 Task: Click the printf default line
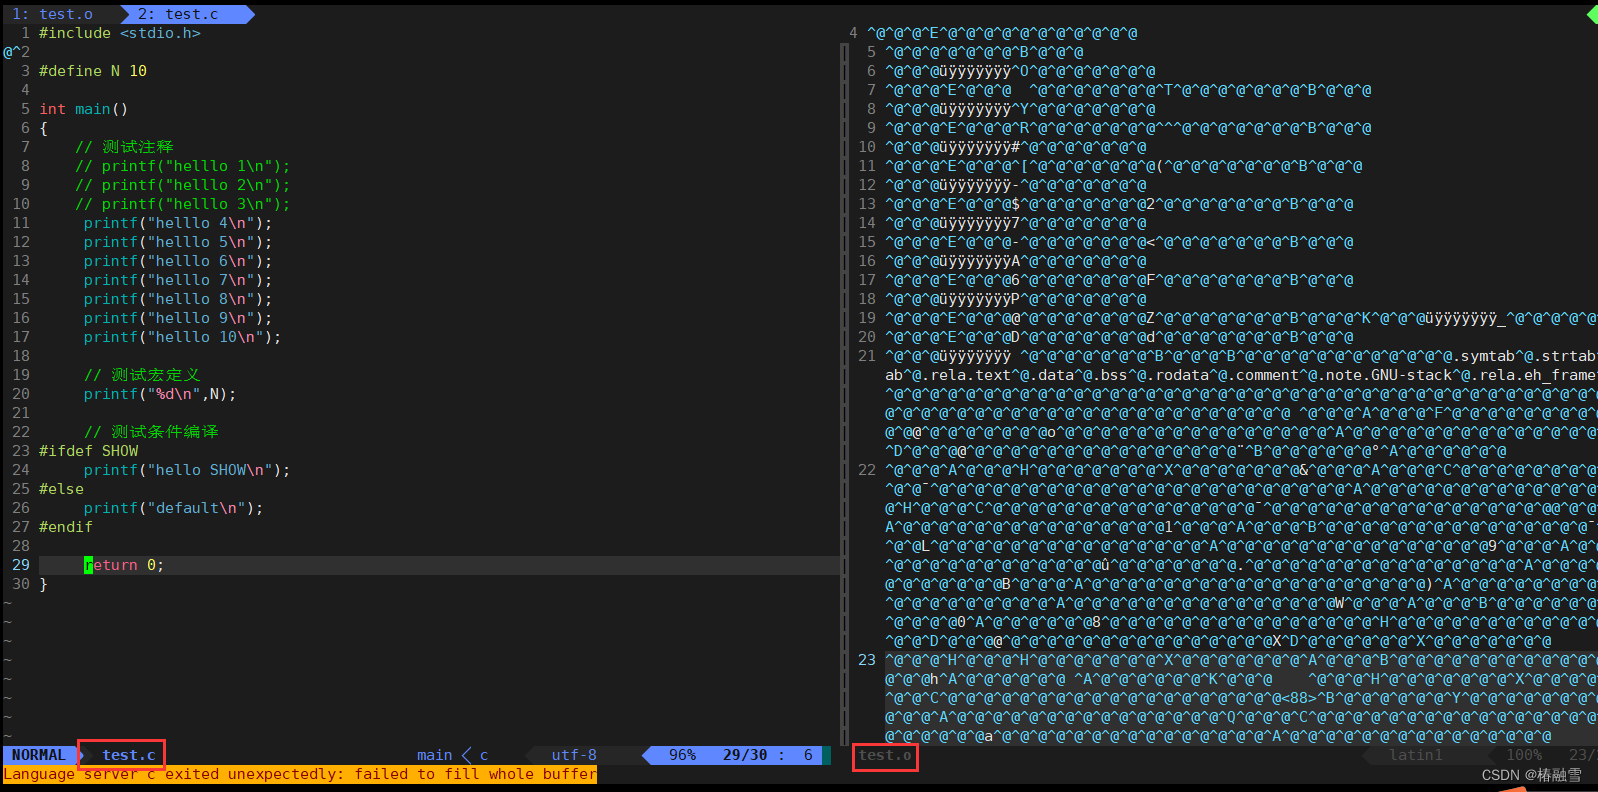pyautogui.click(x=173, y=508)
